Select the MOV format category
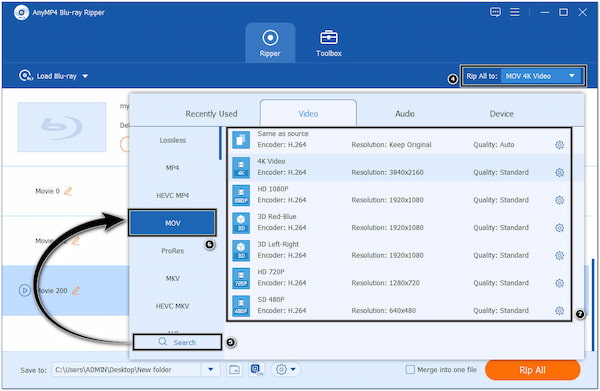This screenshot has height=391, width=600. [173, 223]
